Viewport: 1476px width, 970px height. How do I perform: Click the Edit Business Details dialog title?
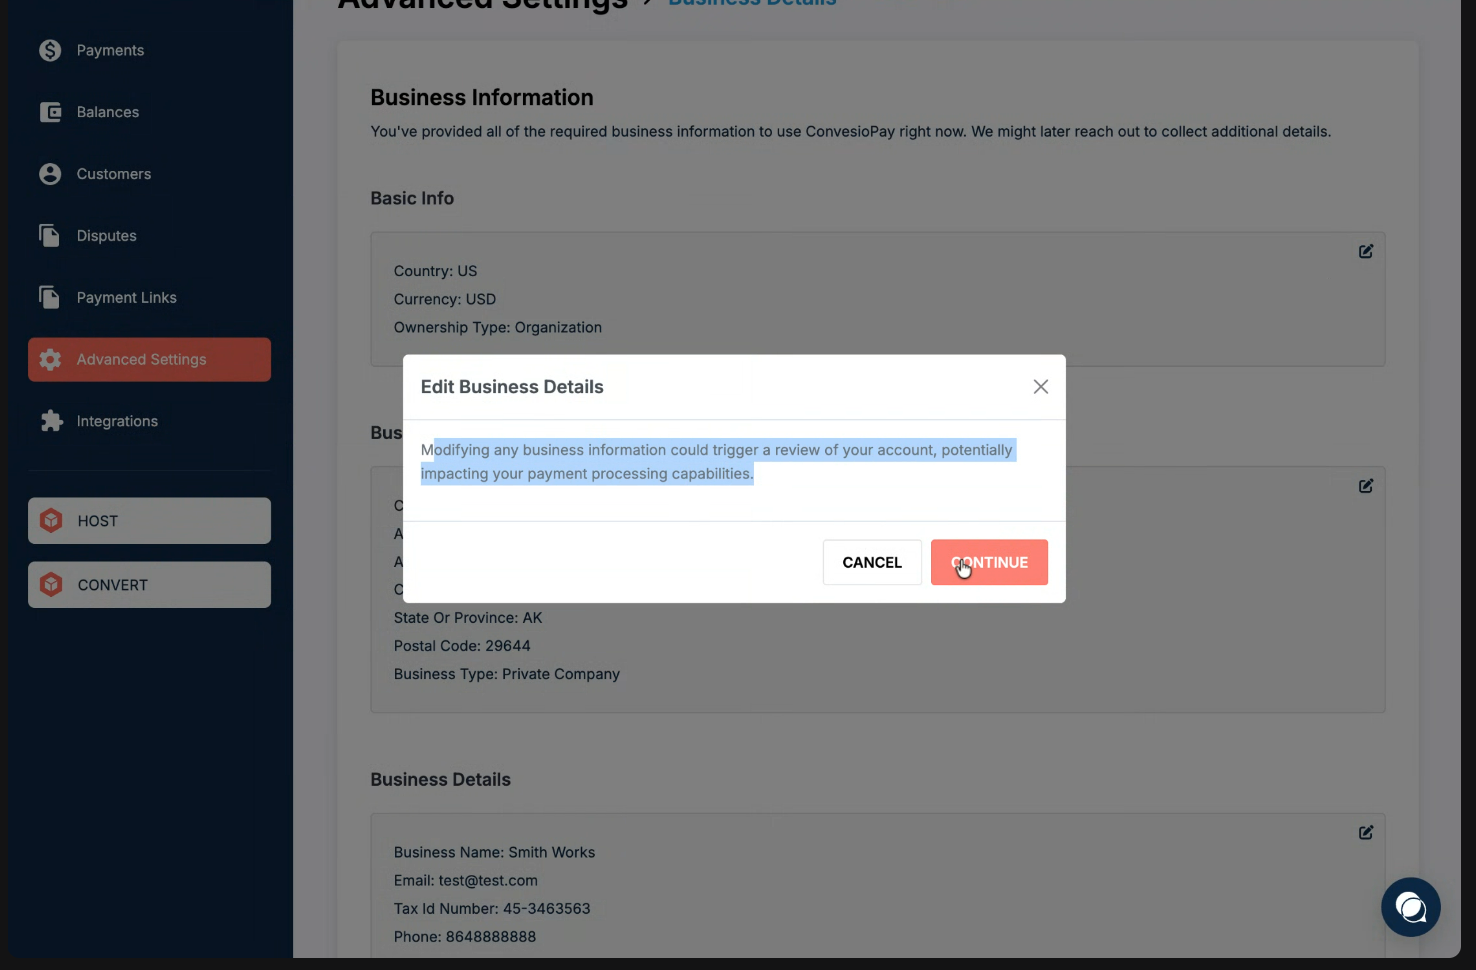(512, 387)
